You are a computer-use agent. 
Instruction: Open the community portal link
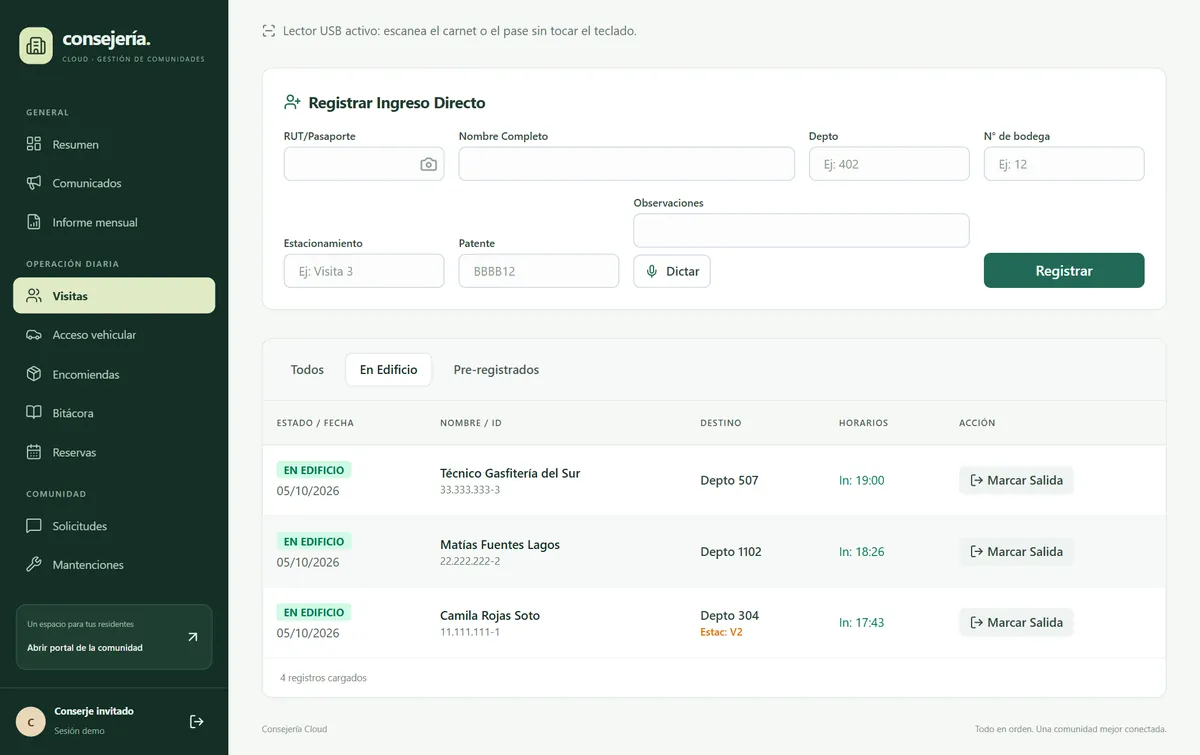(x=114, y=637)
